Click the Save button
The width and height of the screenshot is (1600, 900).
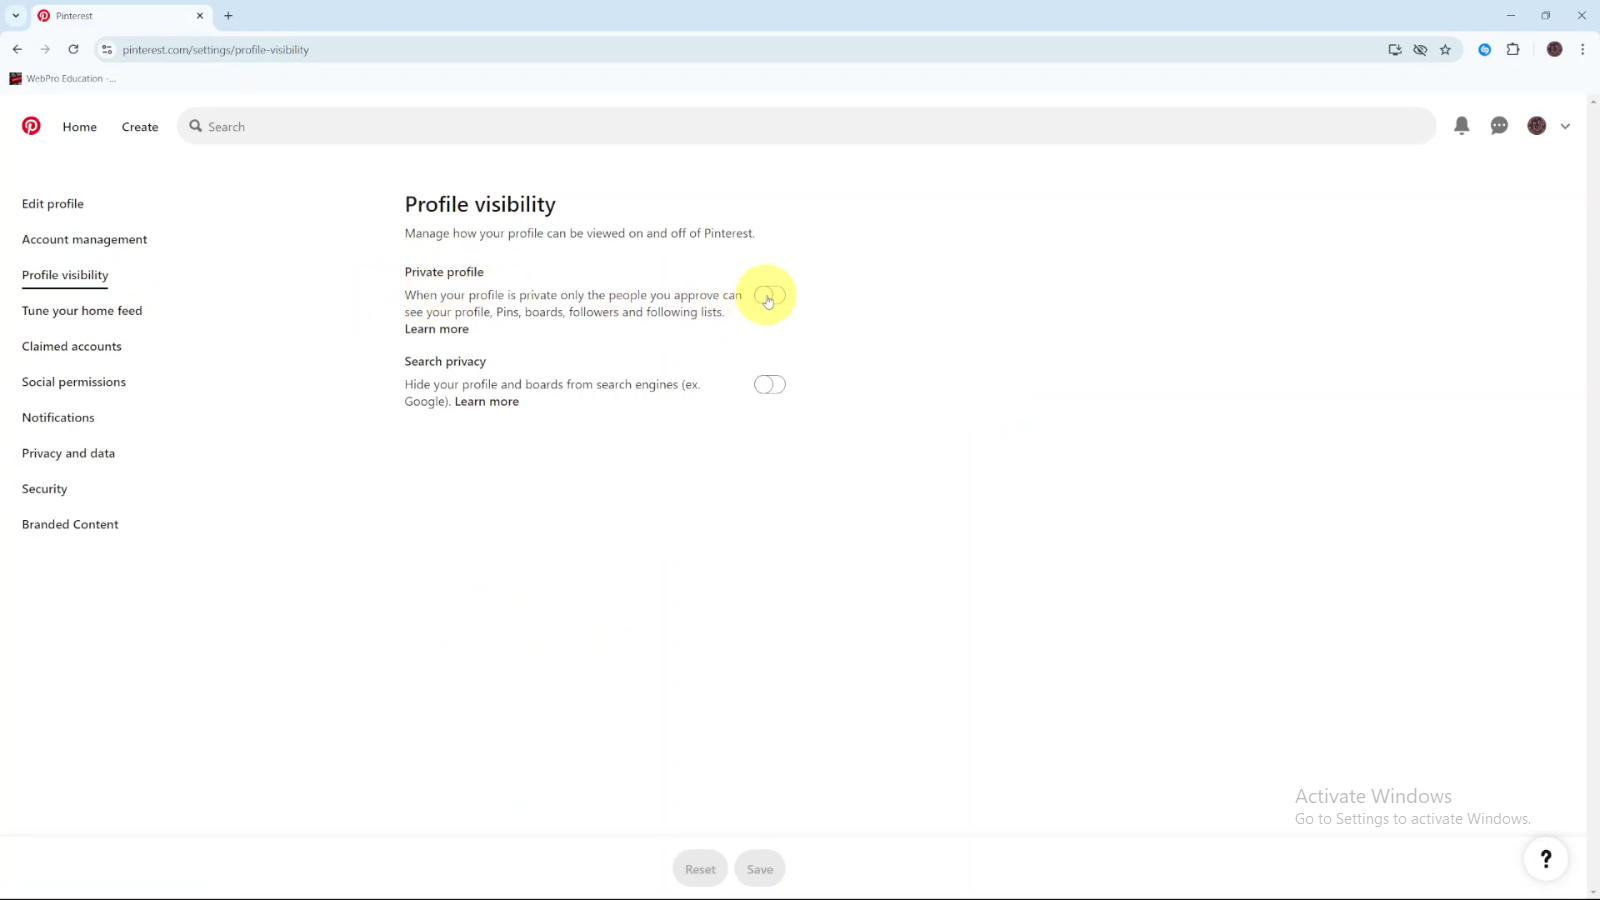760,869
